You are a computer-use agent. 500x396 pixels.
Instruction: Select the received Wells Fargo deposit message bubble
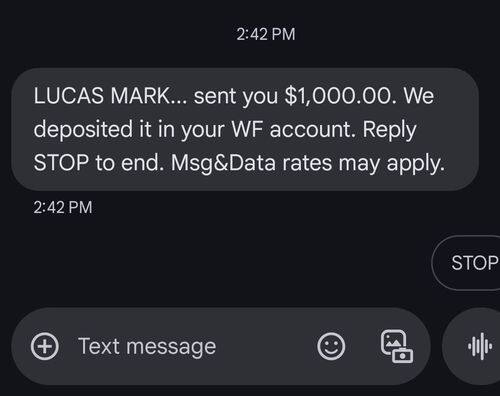pos(245,129)
